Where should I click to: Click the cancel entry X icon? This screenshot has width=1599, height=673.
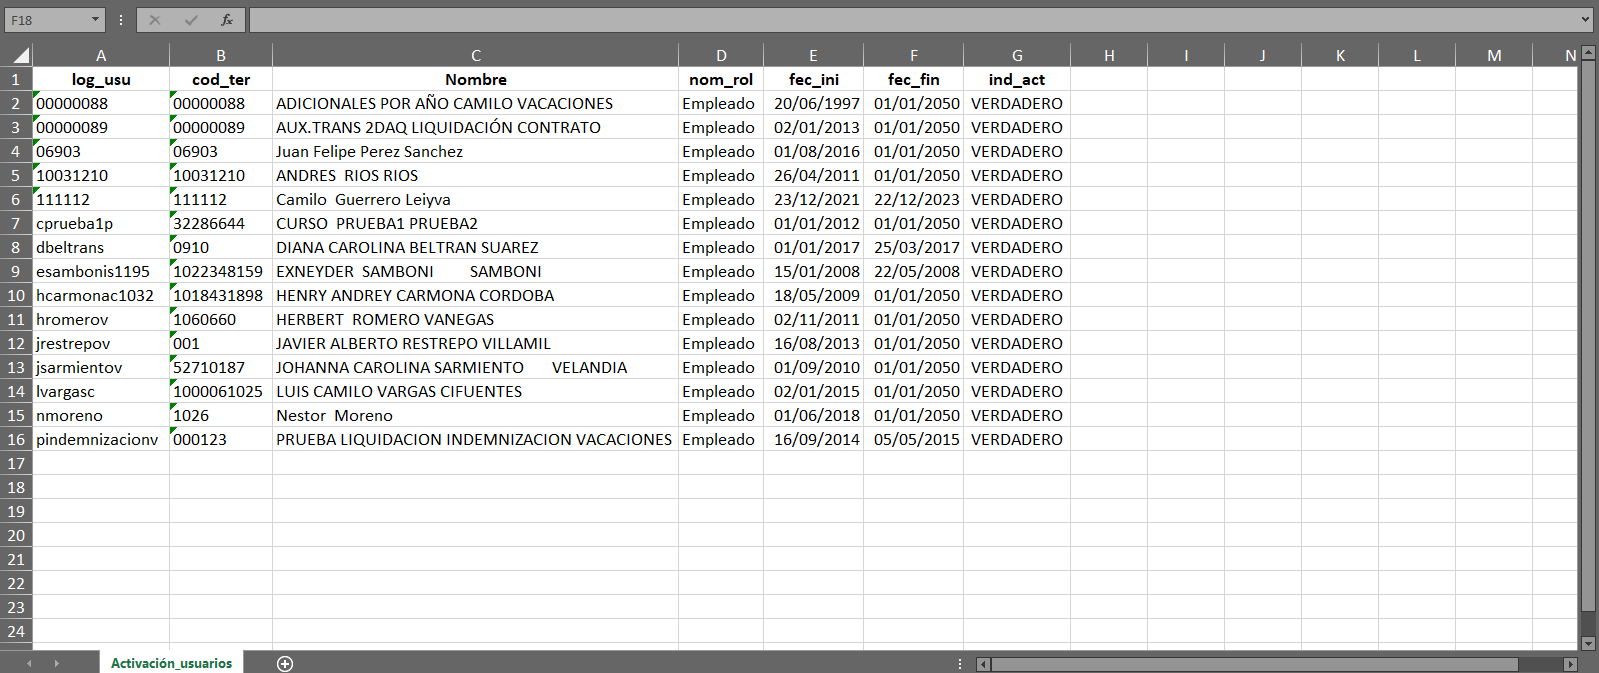pyautogui.click(x=155, y=20)
